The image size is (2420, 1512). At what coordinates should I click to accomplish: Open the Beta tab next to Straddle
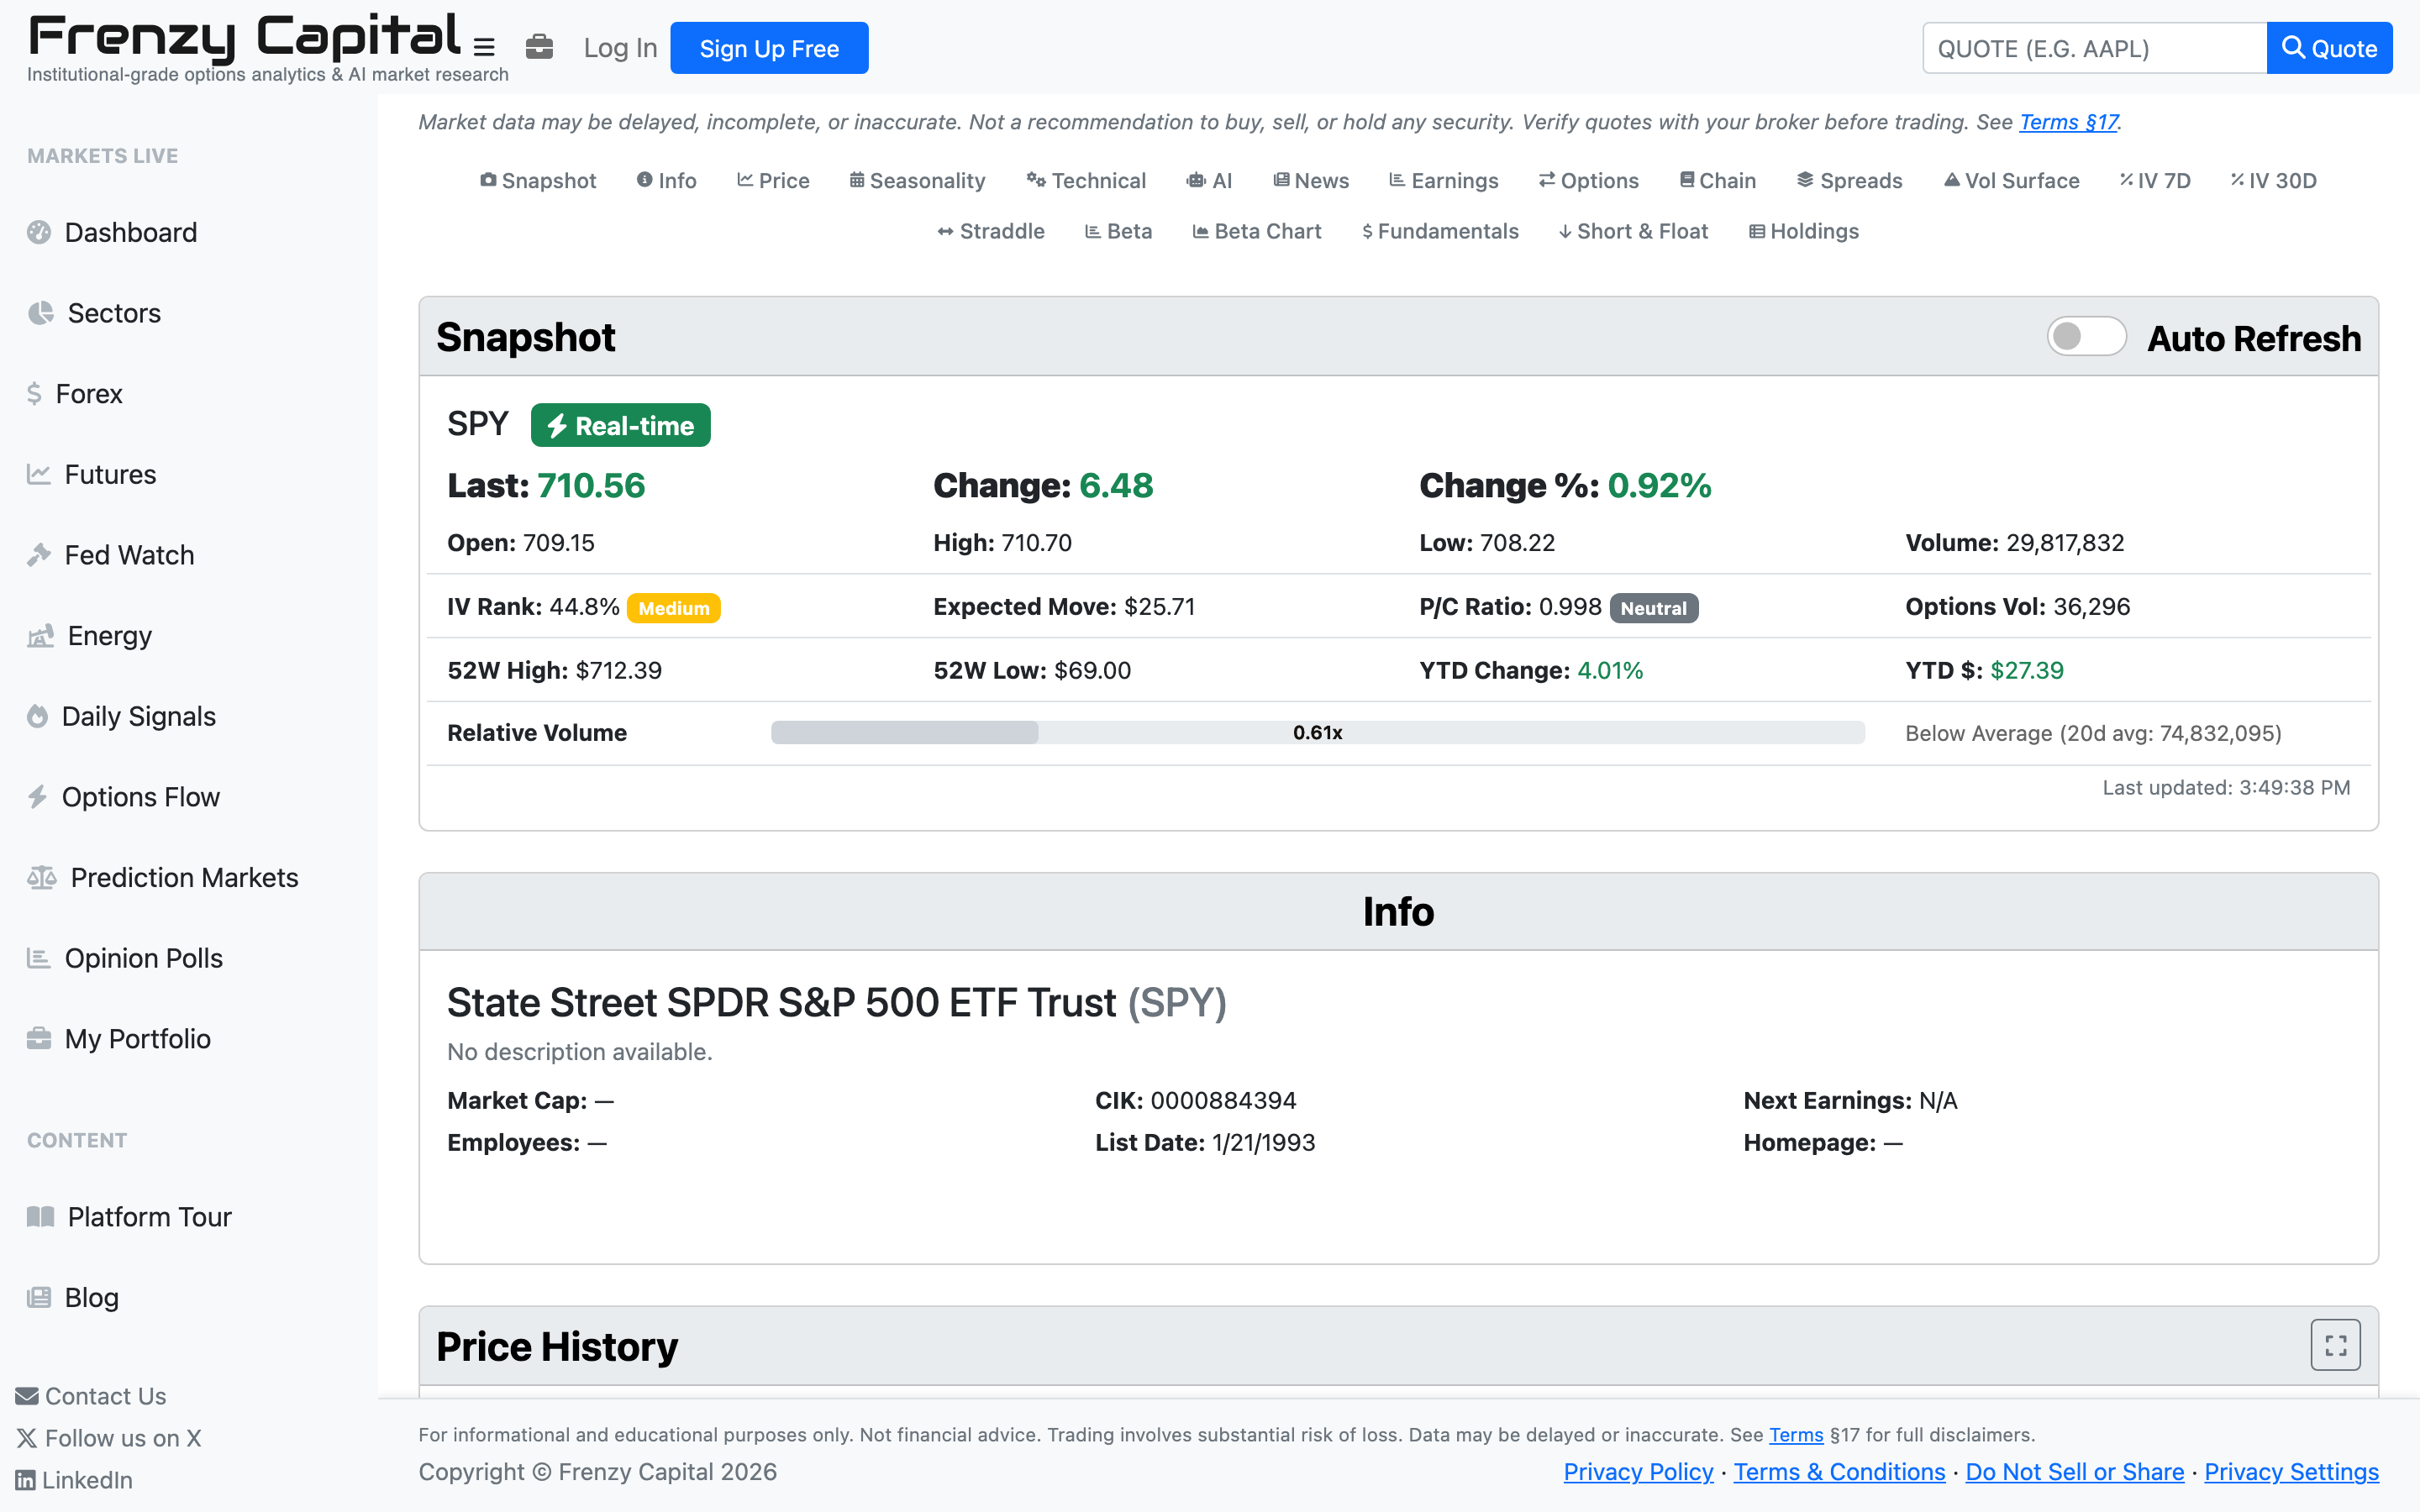[x=1119, y=232]
